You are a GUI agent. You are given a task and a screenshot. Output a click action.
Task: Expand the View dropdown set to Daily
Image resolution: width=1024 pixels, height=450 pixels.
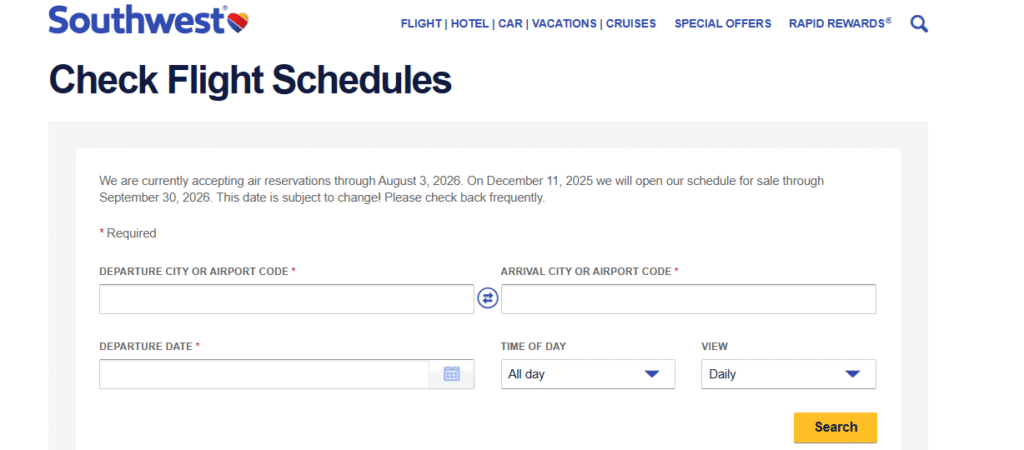788,374
